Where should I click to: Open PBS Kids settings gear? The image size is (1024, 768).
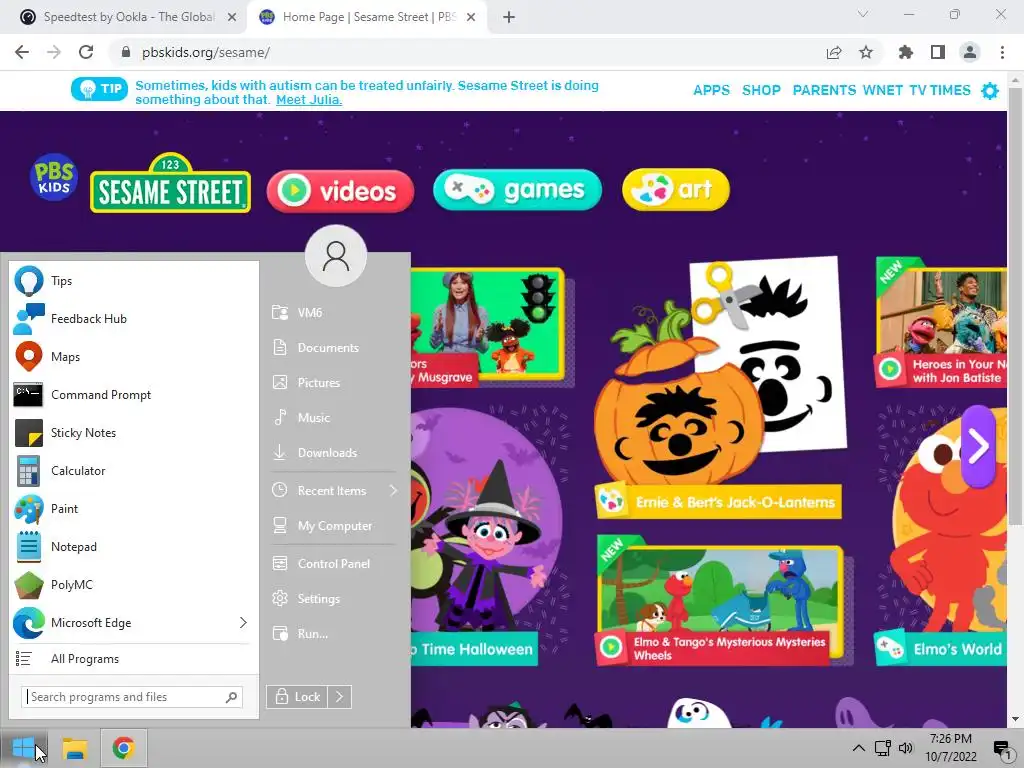pos(990,91)
